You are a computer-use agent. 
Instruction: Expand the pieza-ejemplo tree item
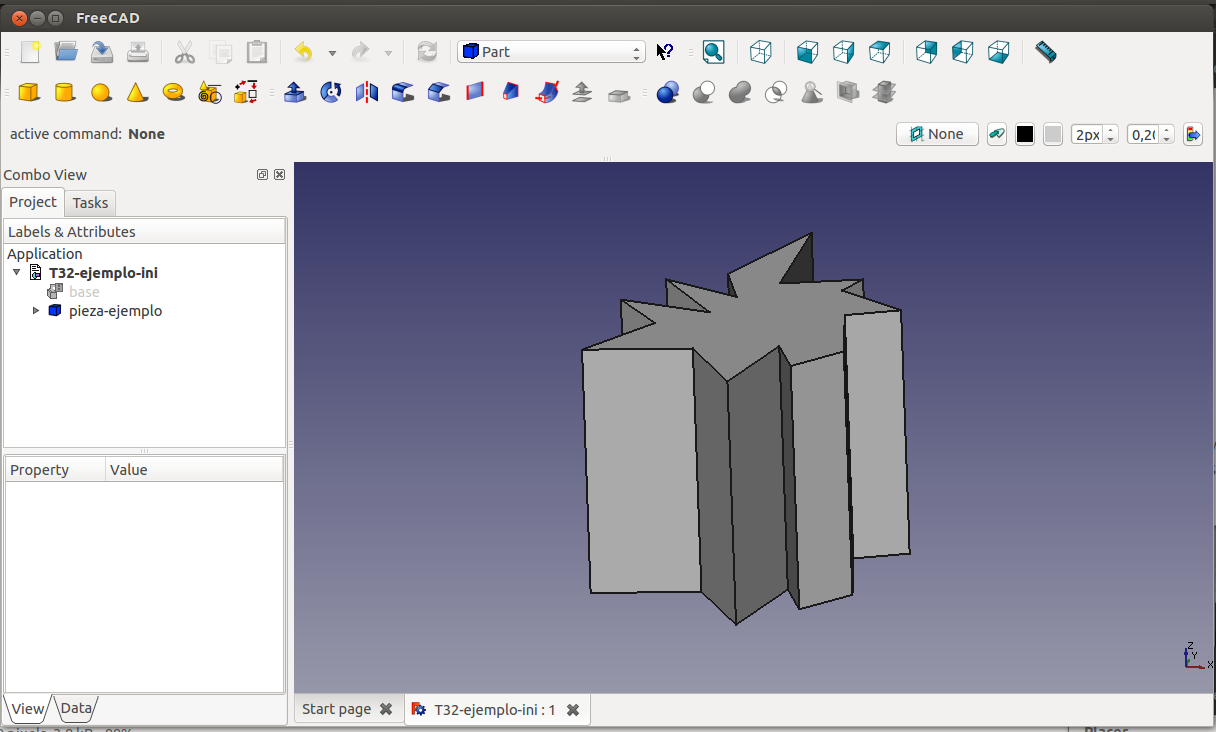pos(37,311)
